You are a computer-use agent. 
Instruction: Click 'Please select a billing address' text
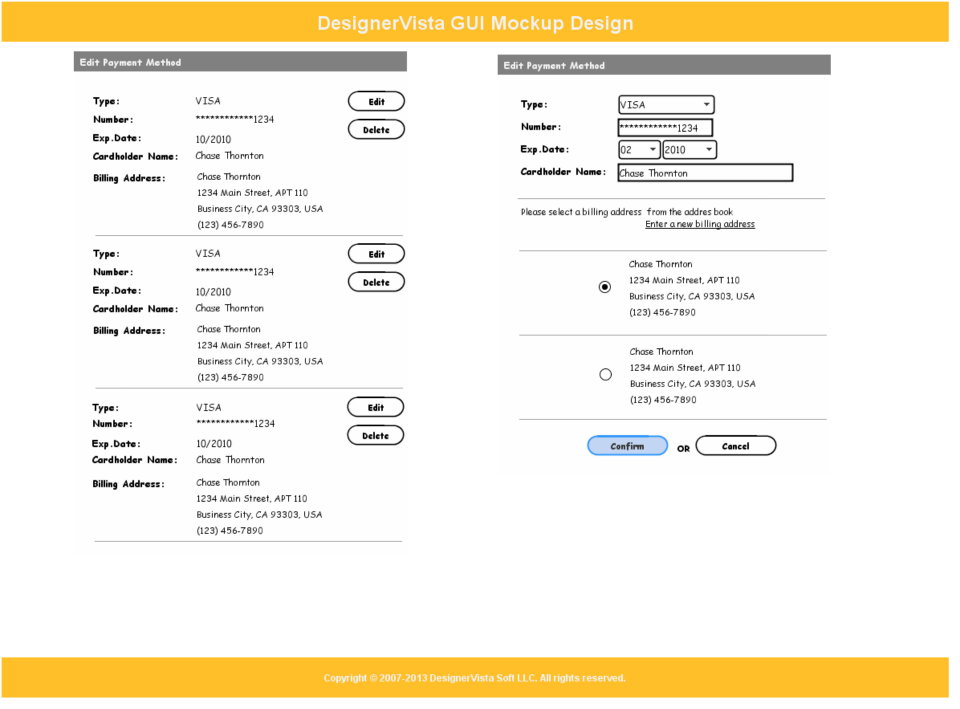581,212
